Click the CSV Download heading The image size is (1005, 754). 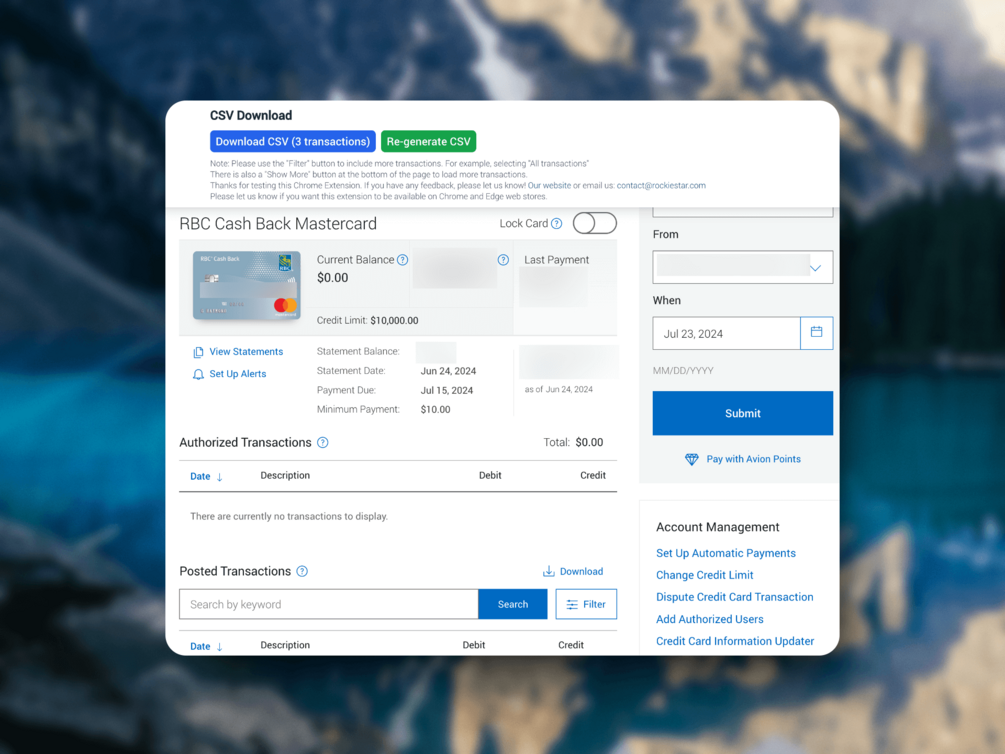[x=251, y=115]
